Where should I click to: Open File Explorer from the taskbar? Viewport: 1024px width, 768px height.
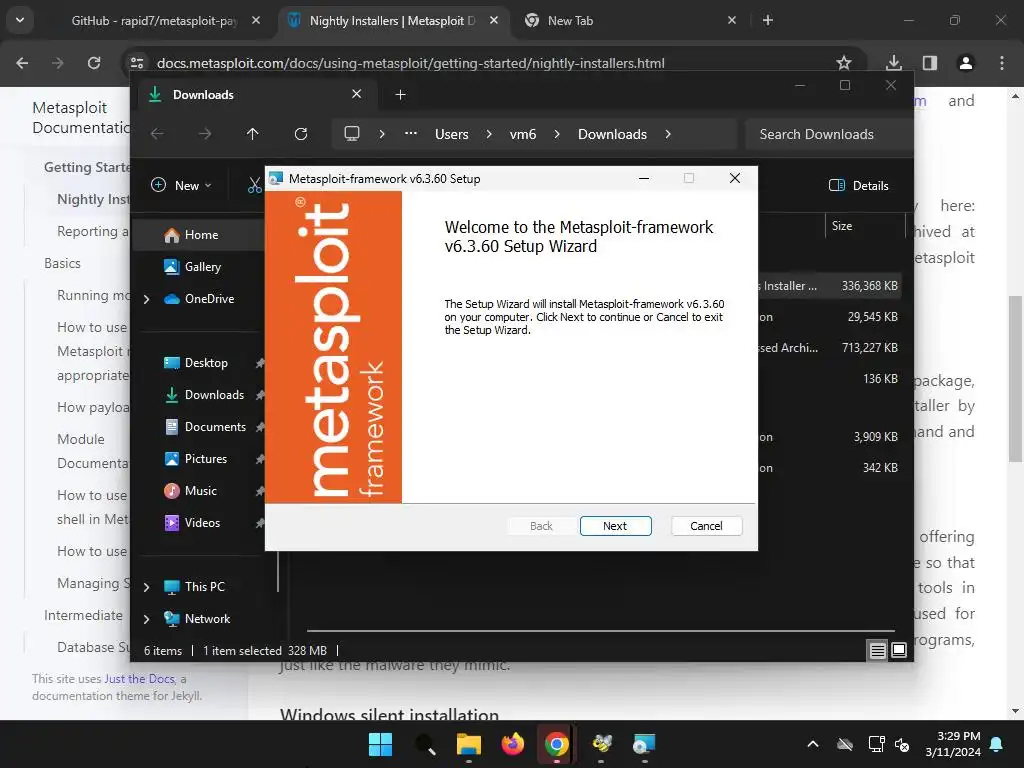(468, 744)
